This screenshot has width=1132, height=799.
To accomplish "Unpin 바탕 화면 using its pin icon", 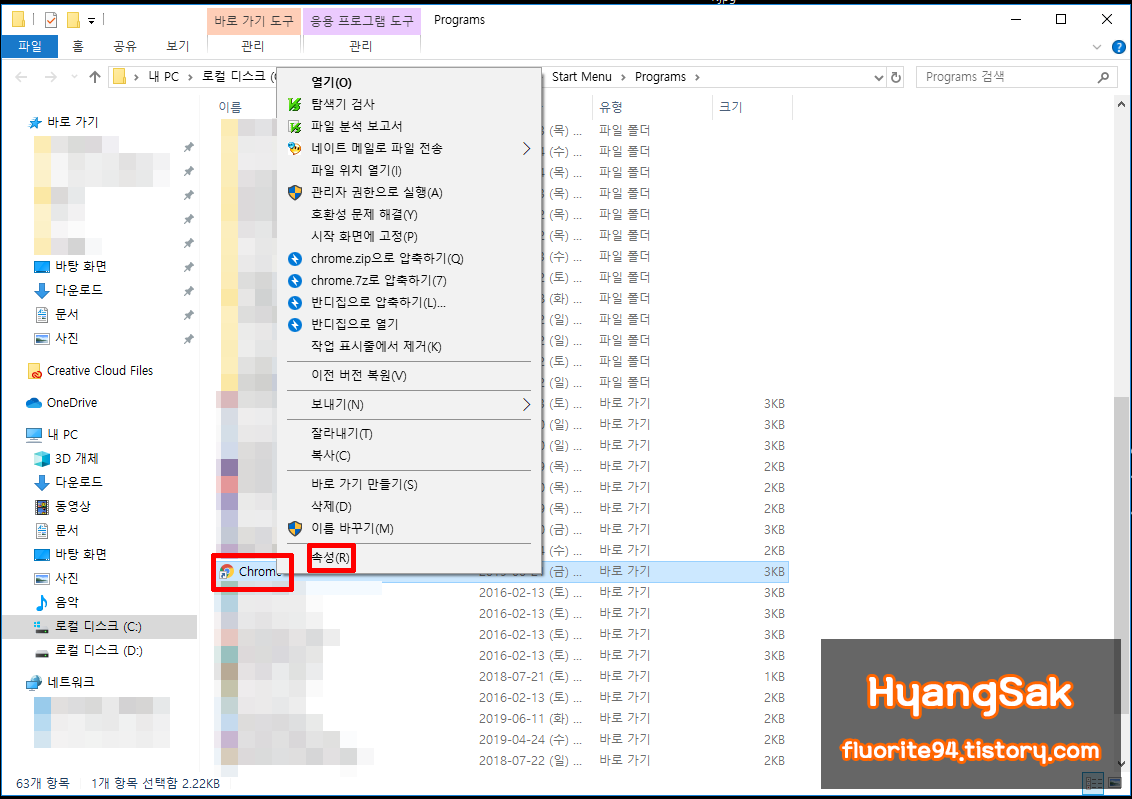I will 188,267.
